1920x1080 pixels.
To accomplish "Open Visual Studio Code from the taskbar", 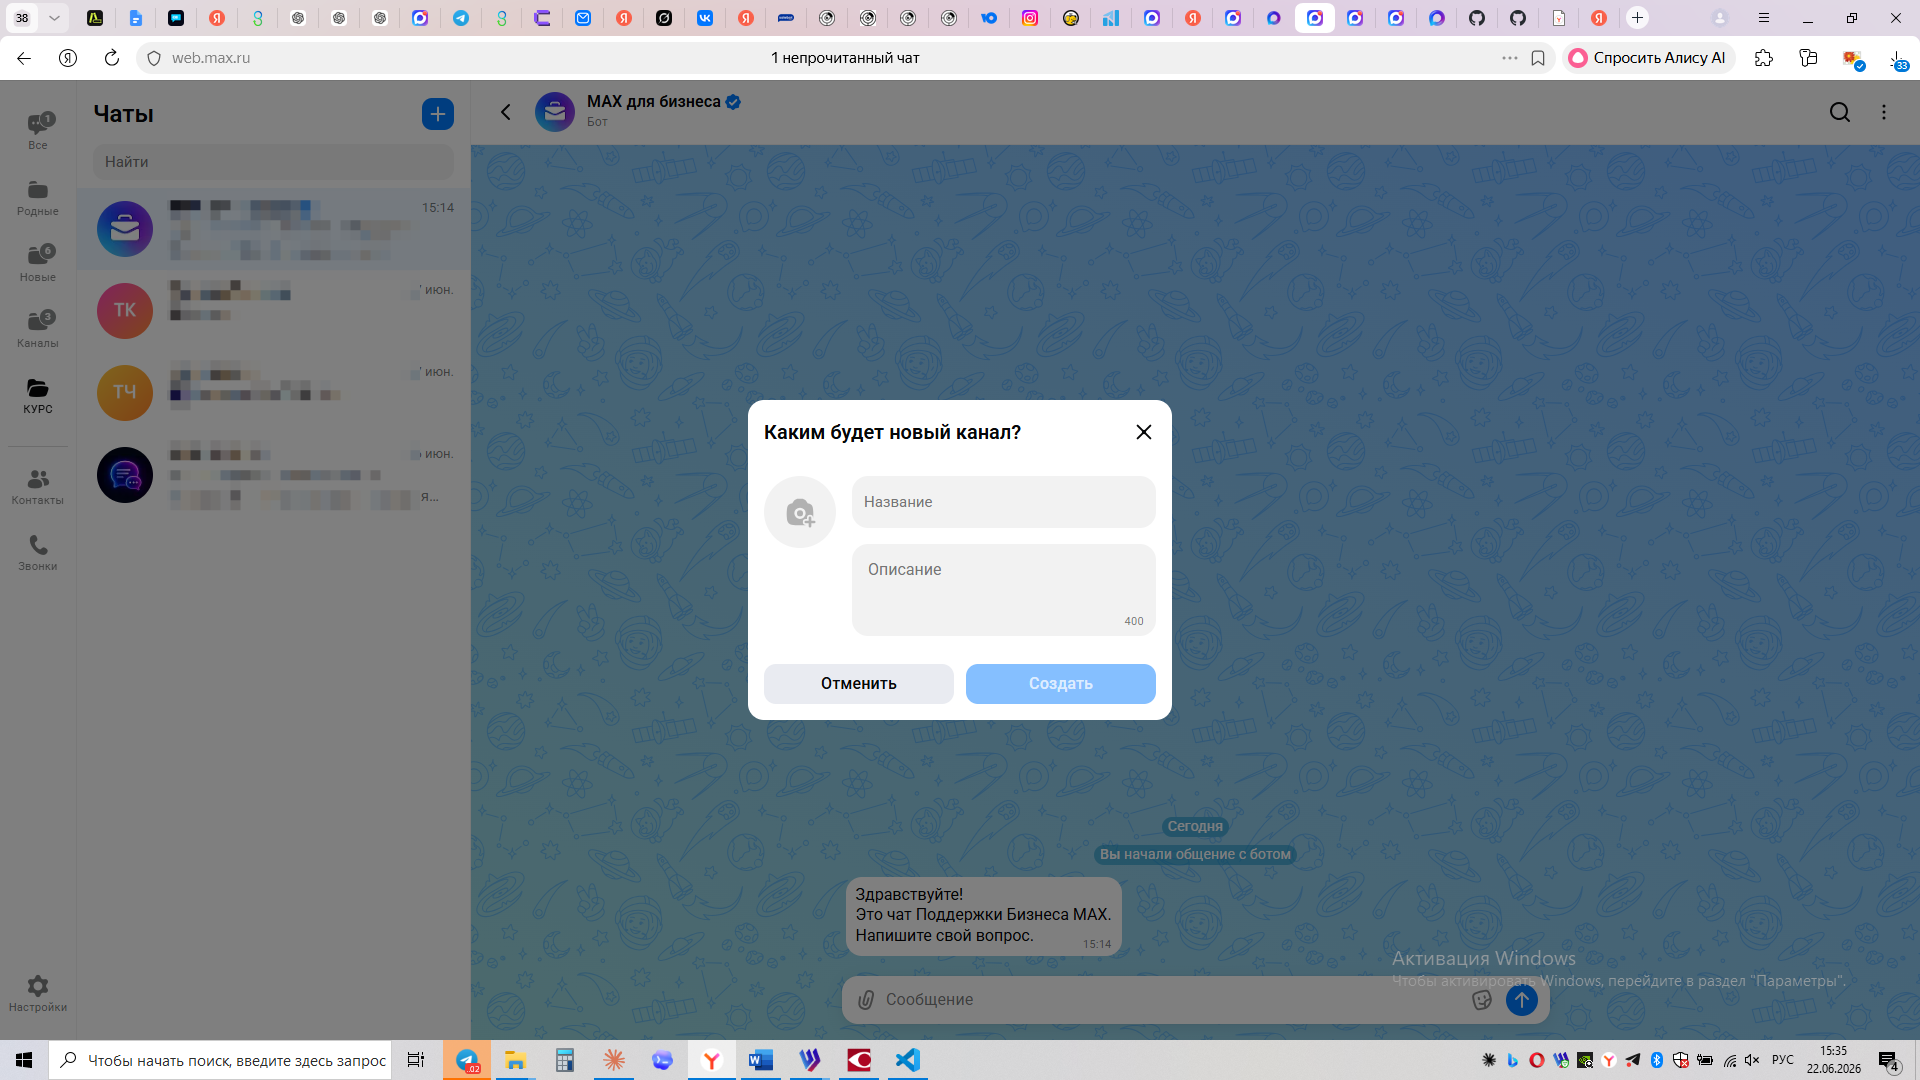I will click(x=908, y=1060).
